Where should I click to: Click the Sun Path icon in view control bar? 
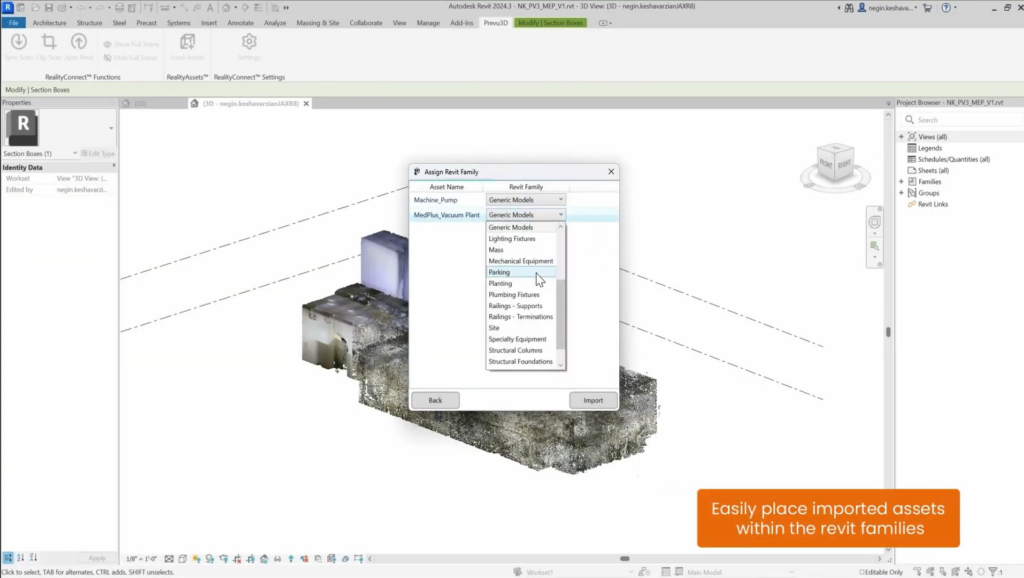coord(196,559)
